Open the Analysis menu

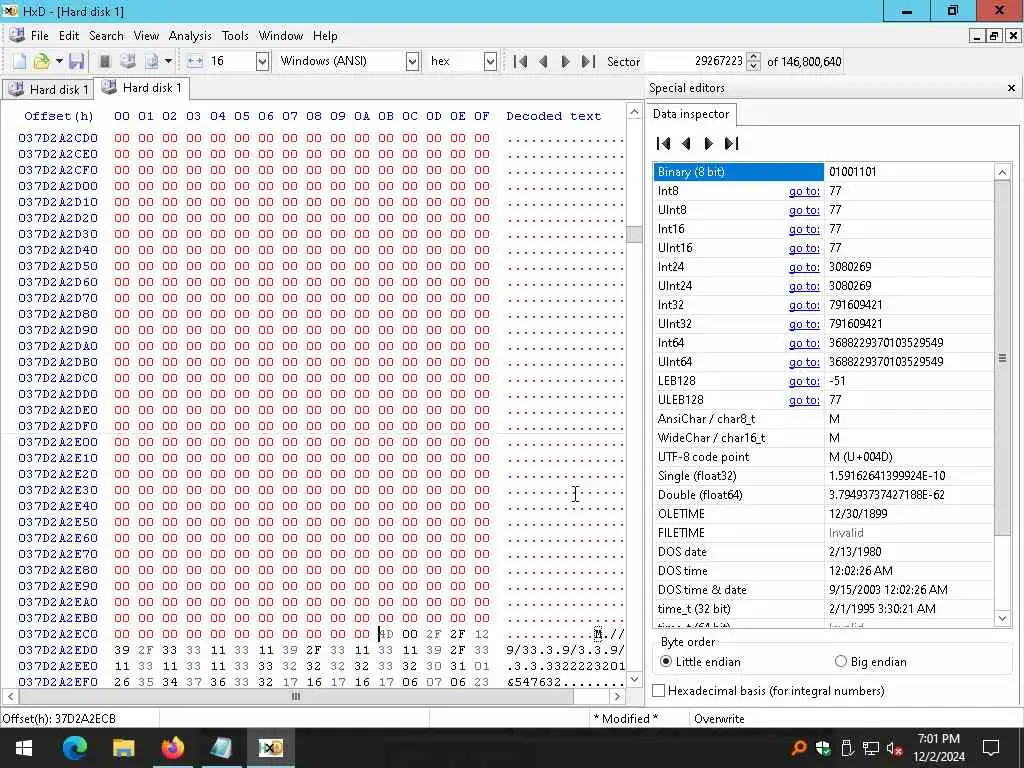190,36
